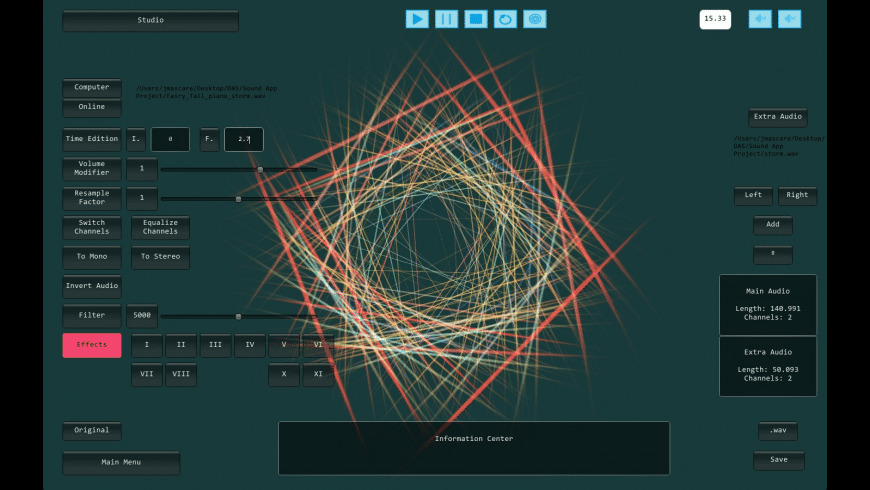Select effect VI
Viewport: 870px width, 490px height.
[x=318, y=345]
